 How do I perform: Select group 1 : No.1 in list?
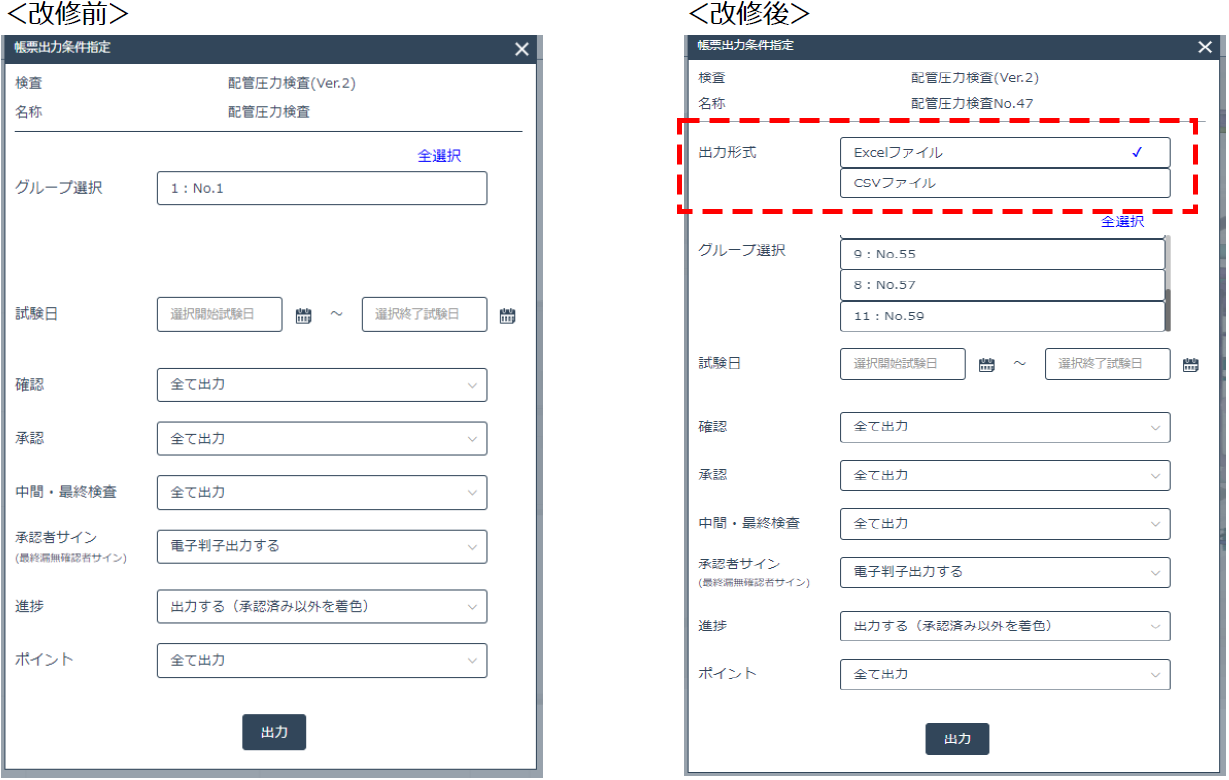point(321,188)
